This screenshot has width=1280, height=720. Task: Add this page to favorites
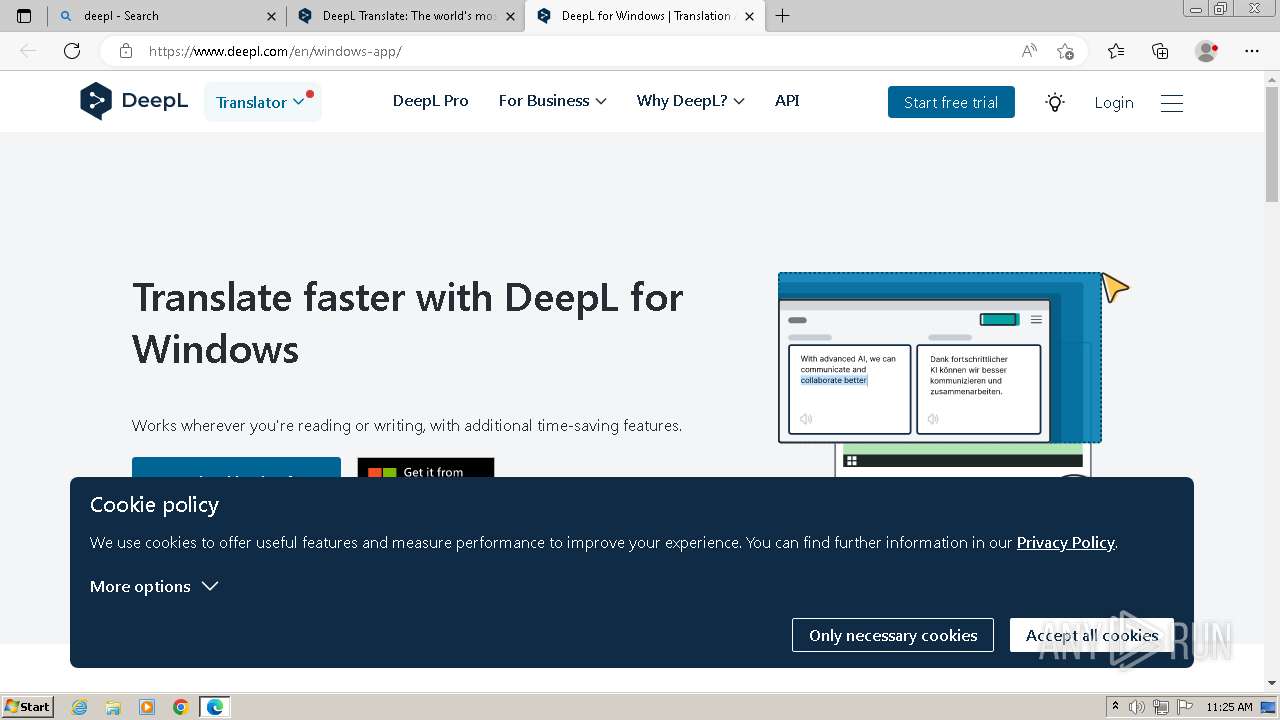[x=1065, y=51]
